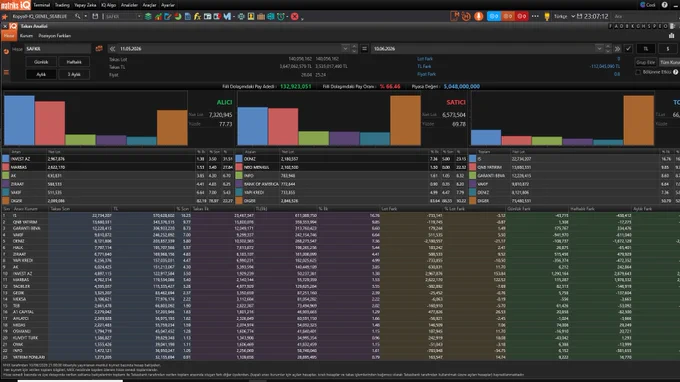Click the blue link group button
Image resolution: width=680 pixels, height=382 pixels.
pos(494,16)
